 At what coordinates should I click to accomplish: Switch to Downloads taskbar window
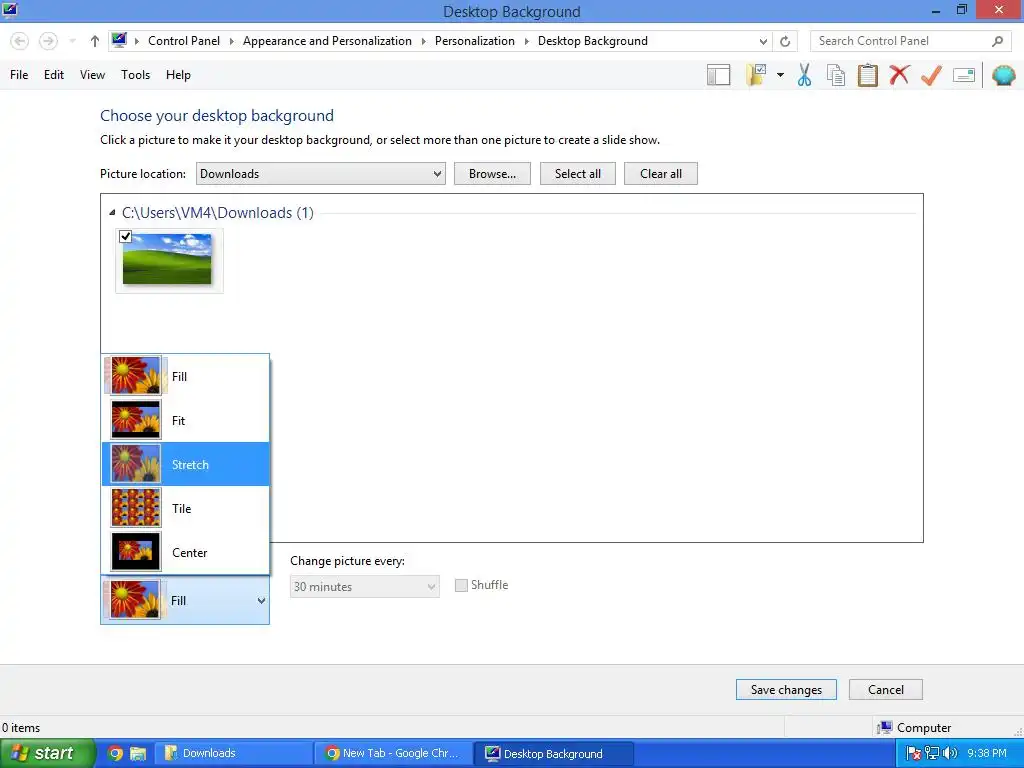point(233,754)
